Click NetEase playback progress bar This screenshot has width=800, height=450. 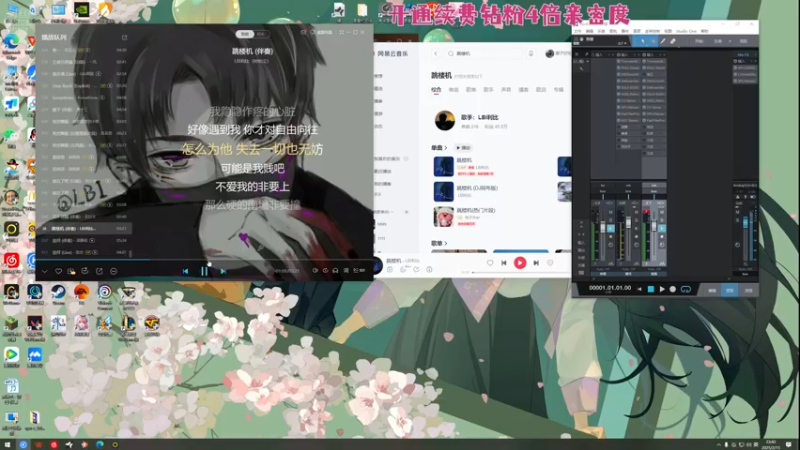(x=520, y=272)
